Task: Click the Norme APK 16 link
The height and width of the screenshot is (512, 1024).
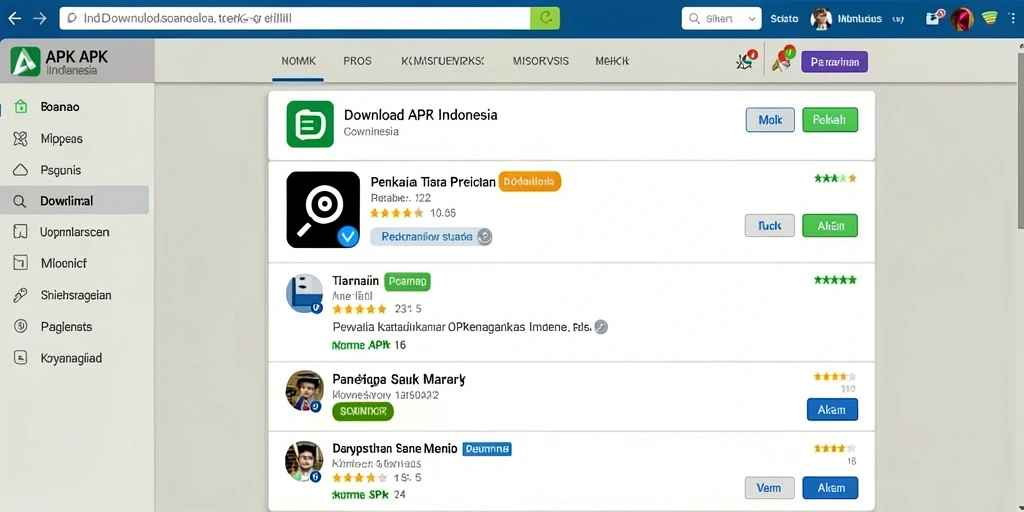Action: [x=369, y=345]
